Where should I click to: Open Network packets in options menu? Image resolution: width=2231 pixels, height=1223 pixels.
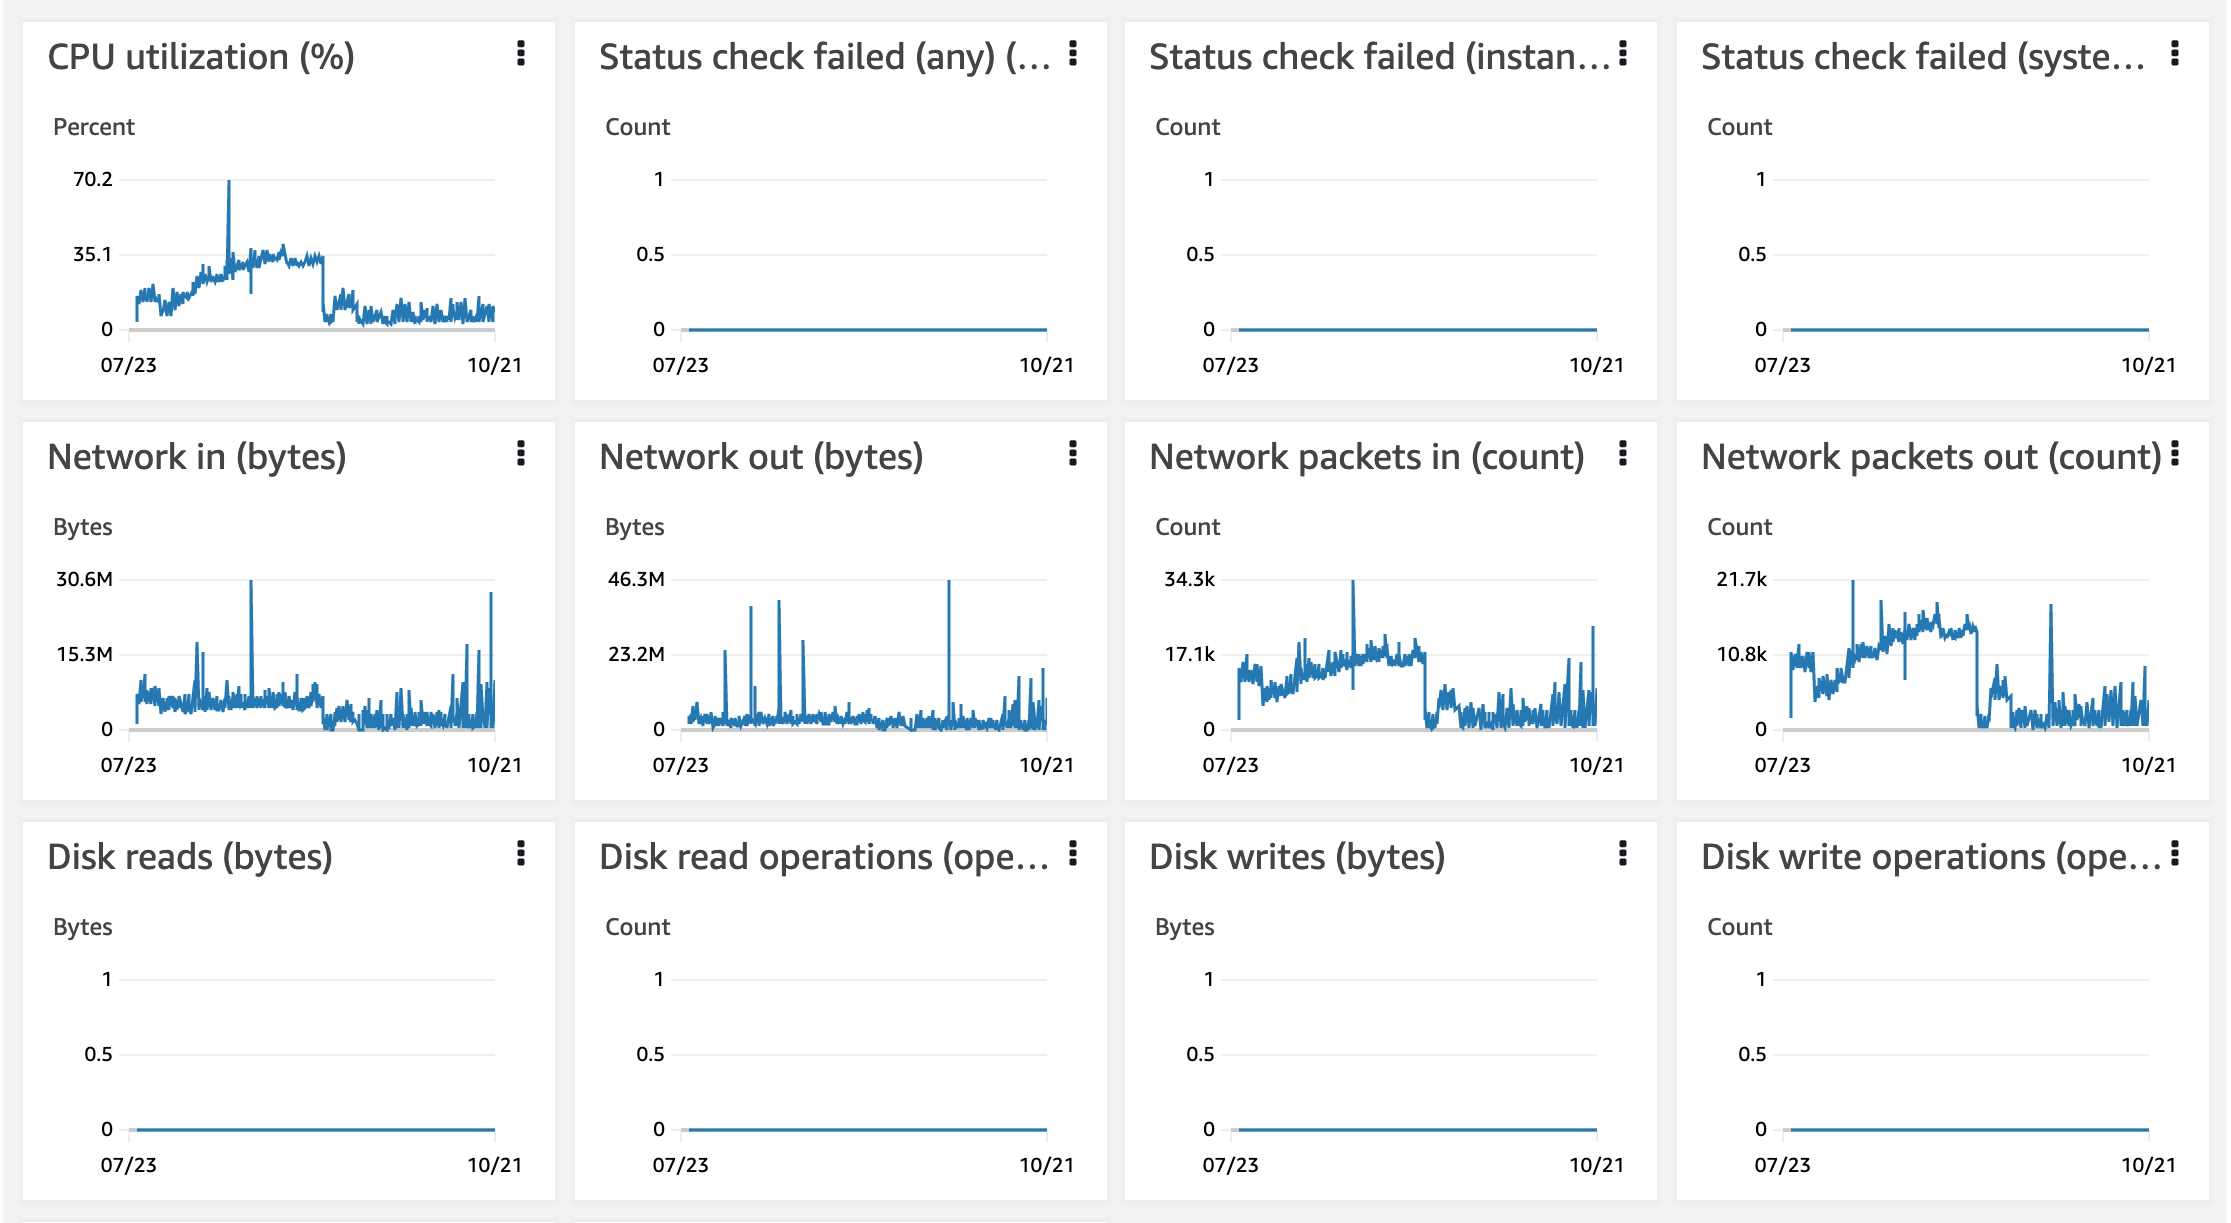pyautogui.click(x=1623, y=453)
